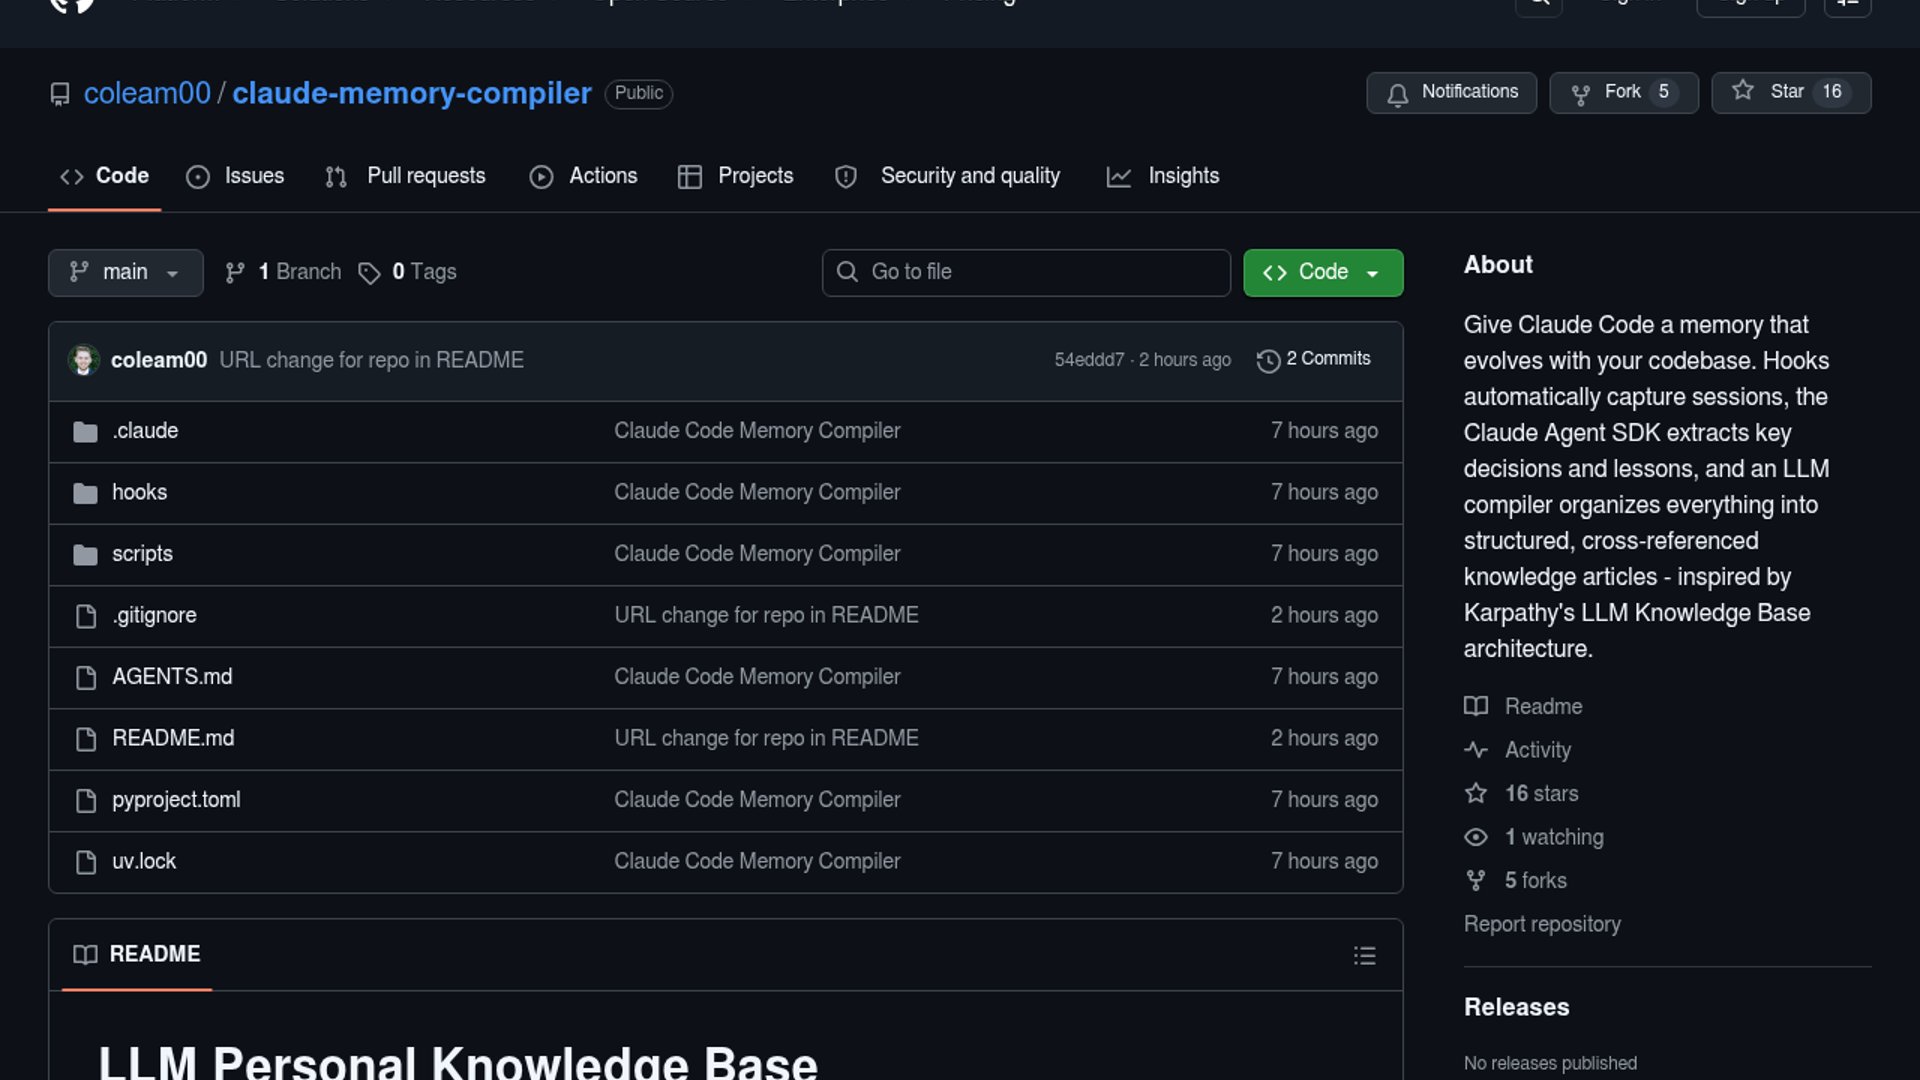
Task: Click the Activity pulse icon in About
Action: click(1476, 750)
